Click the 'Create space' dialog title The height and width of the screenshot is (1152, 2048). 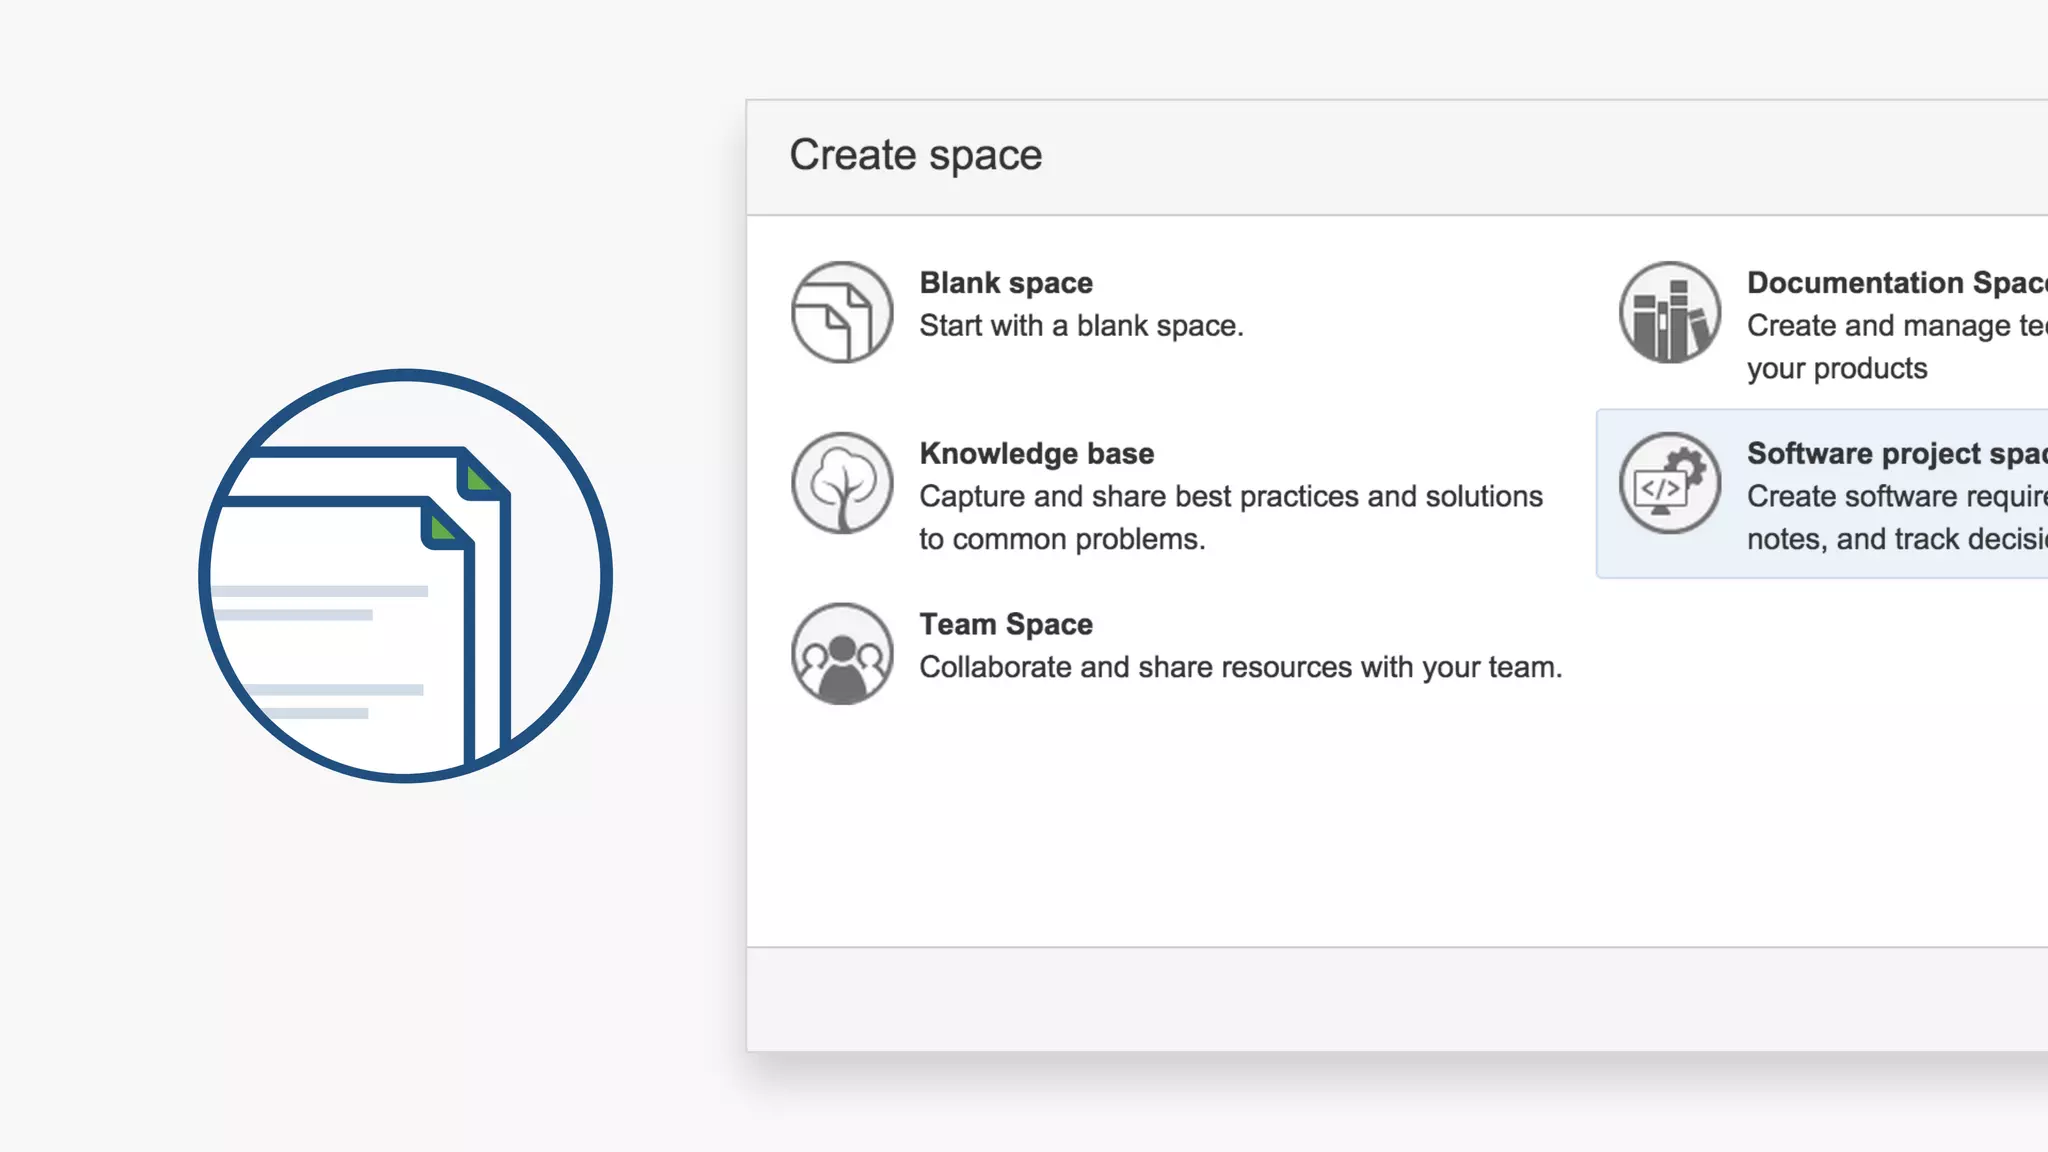click(x=915, y=156)
